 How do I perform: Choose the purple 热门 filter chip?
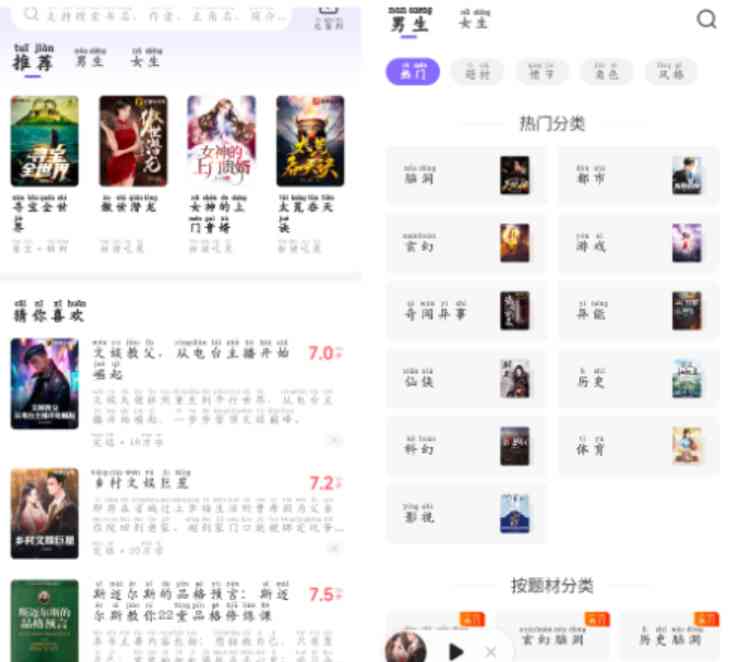[x=413, y=71]
